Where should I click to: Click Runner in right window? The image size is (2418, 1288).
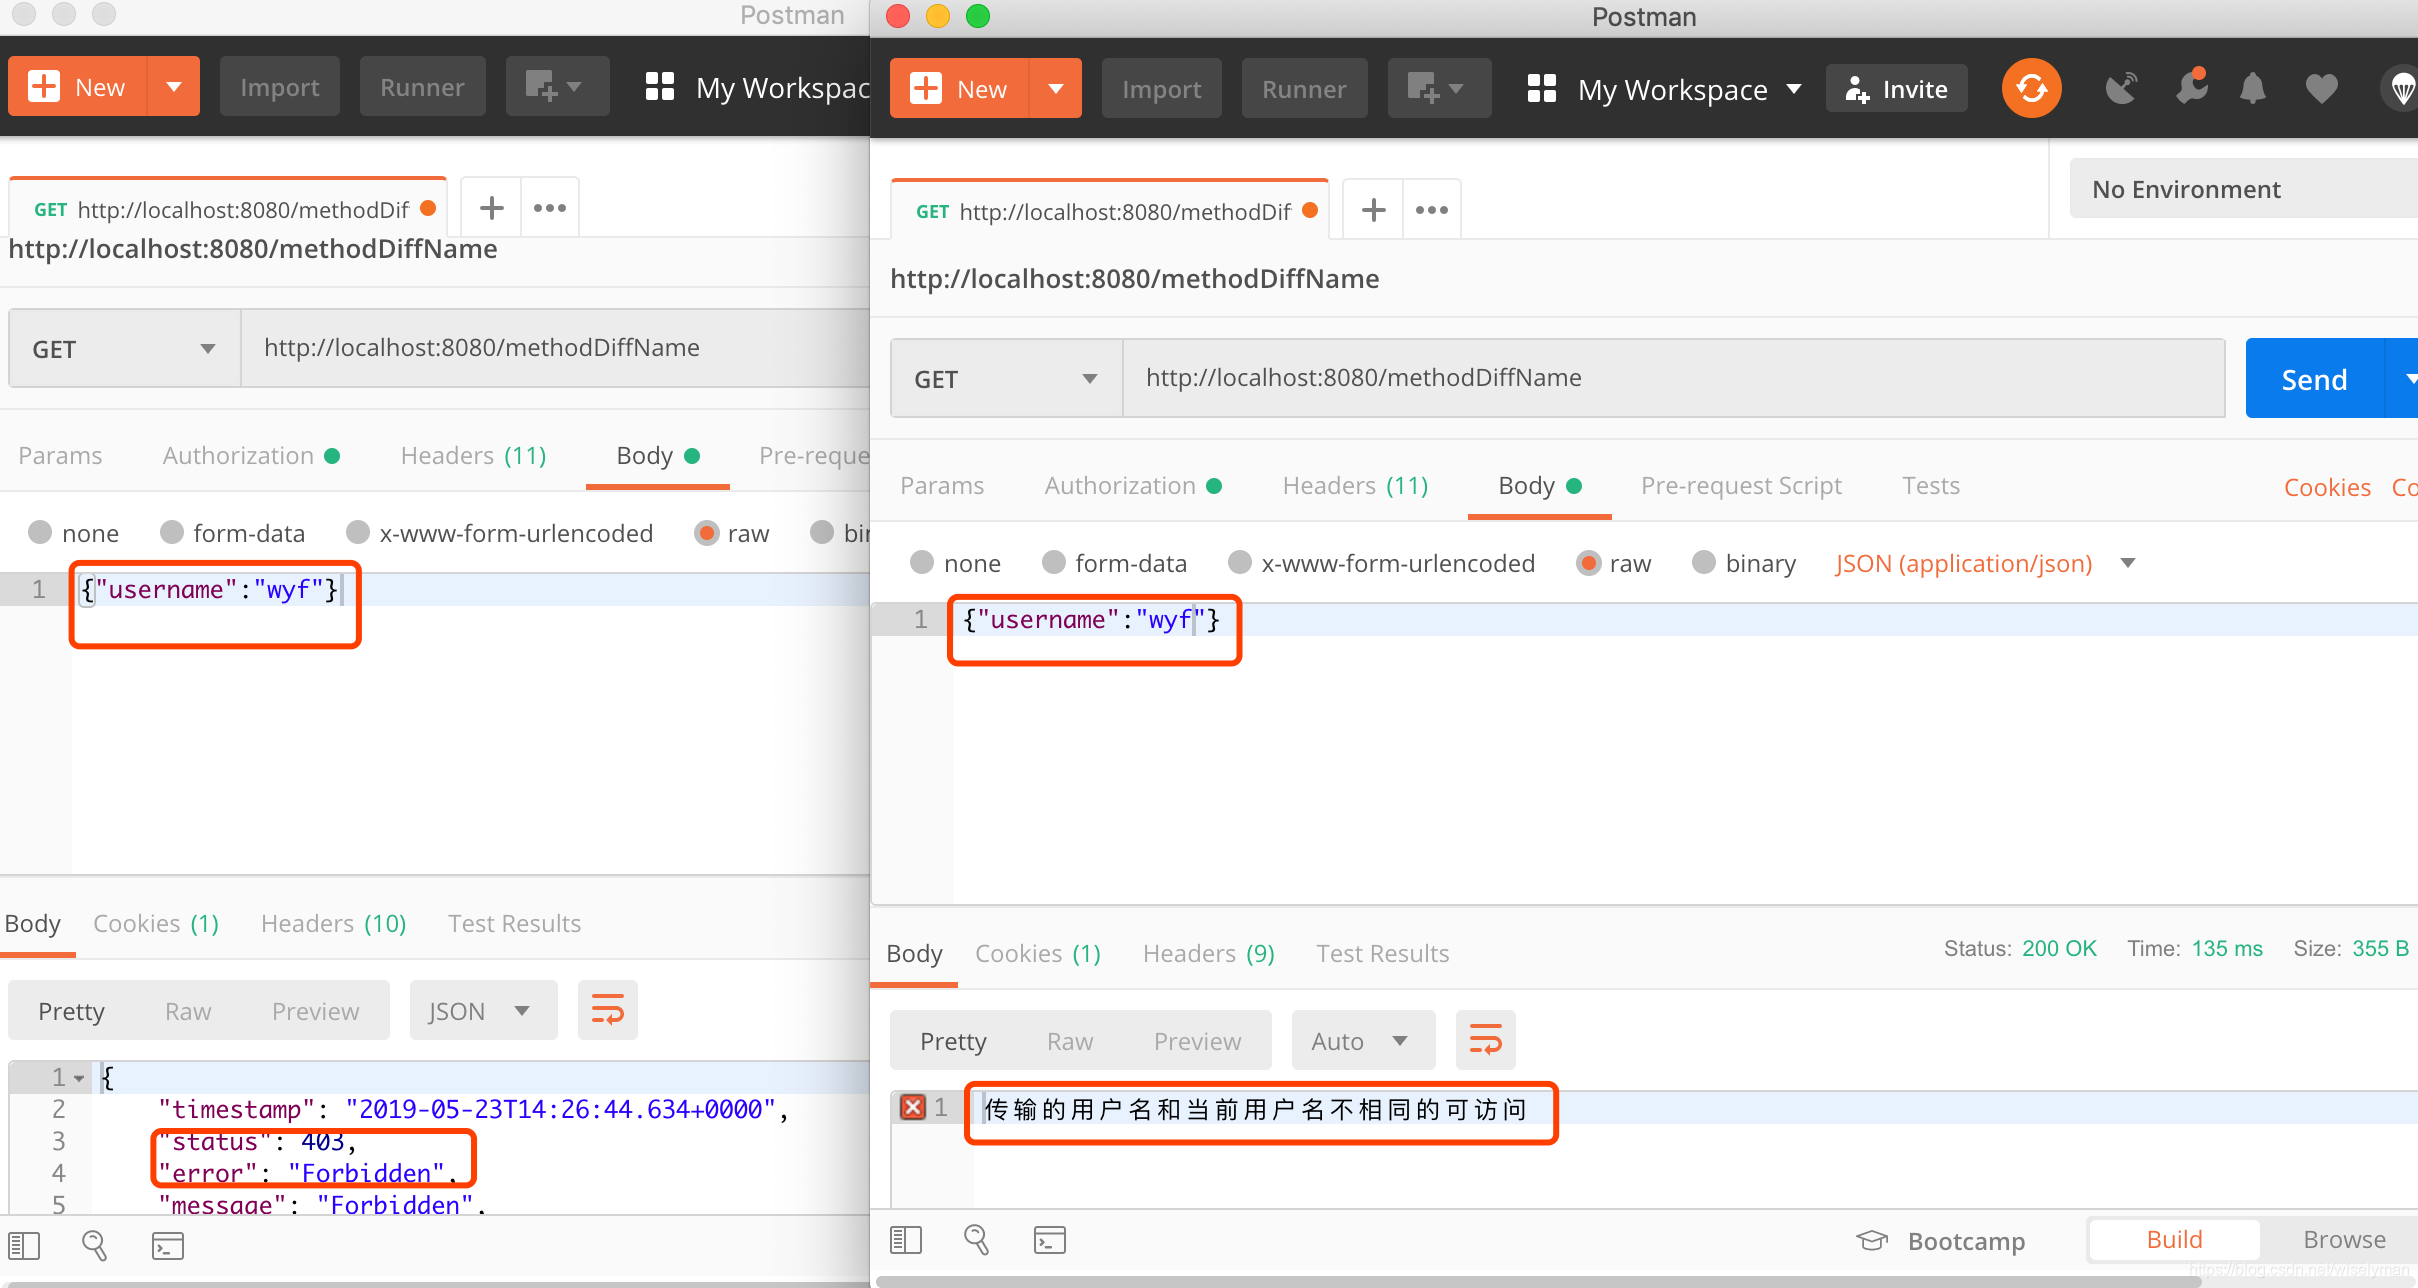(x=1304, y=89)
